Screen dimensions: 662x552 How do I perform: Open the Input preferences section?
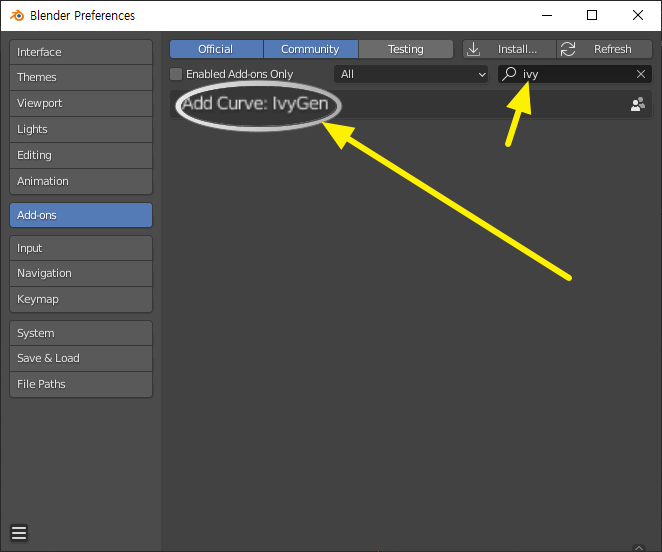click(81, 248)
